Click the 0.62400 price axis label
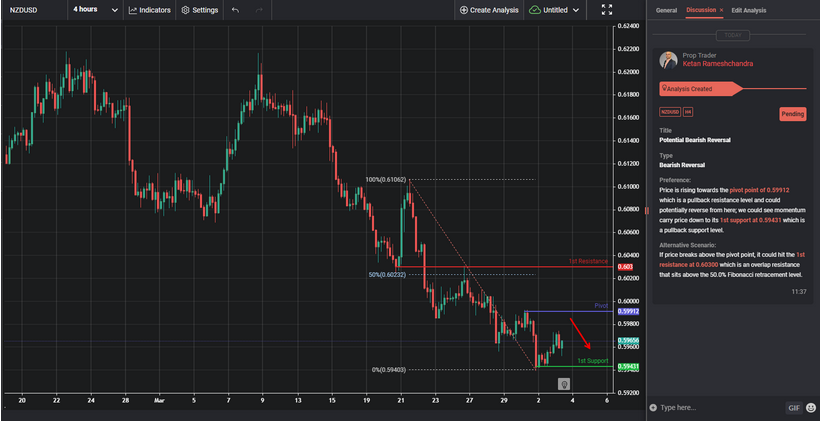Image resolution: width=821 pixels, height=421 pixels. pos(628,26)
